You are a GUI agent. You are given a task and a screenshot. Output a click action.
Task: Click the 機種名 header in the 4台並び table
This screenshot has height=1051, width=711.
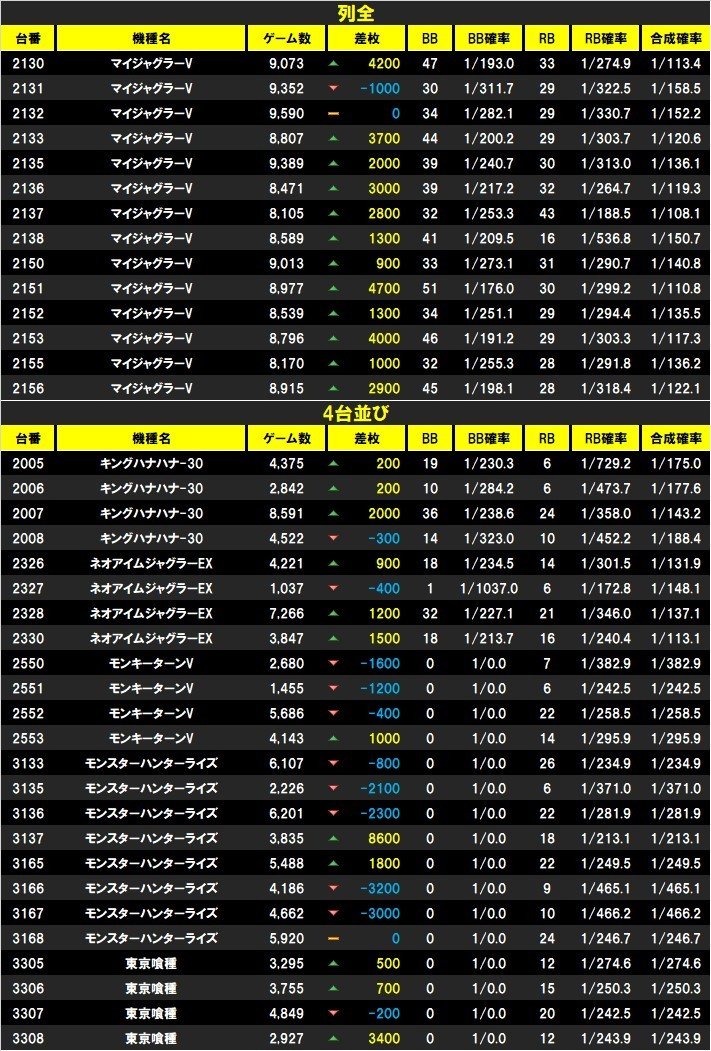[151, 438]
